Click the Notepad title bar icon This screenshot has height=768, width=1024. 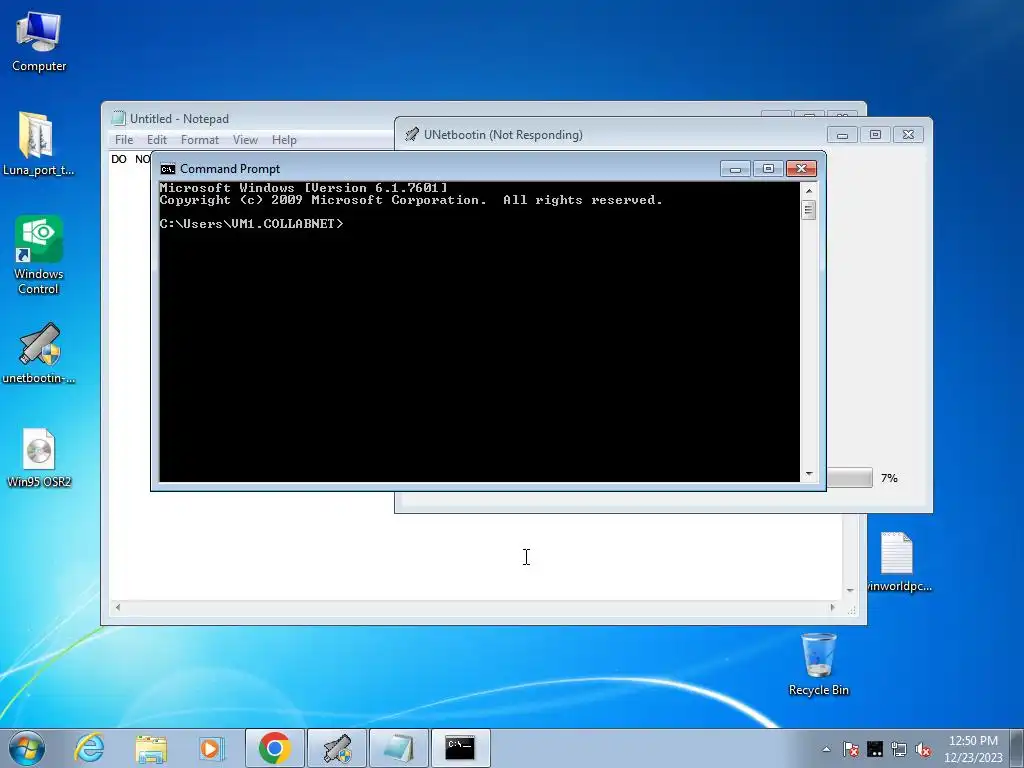118,118
